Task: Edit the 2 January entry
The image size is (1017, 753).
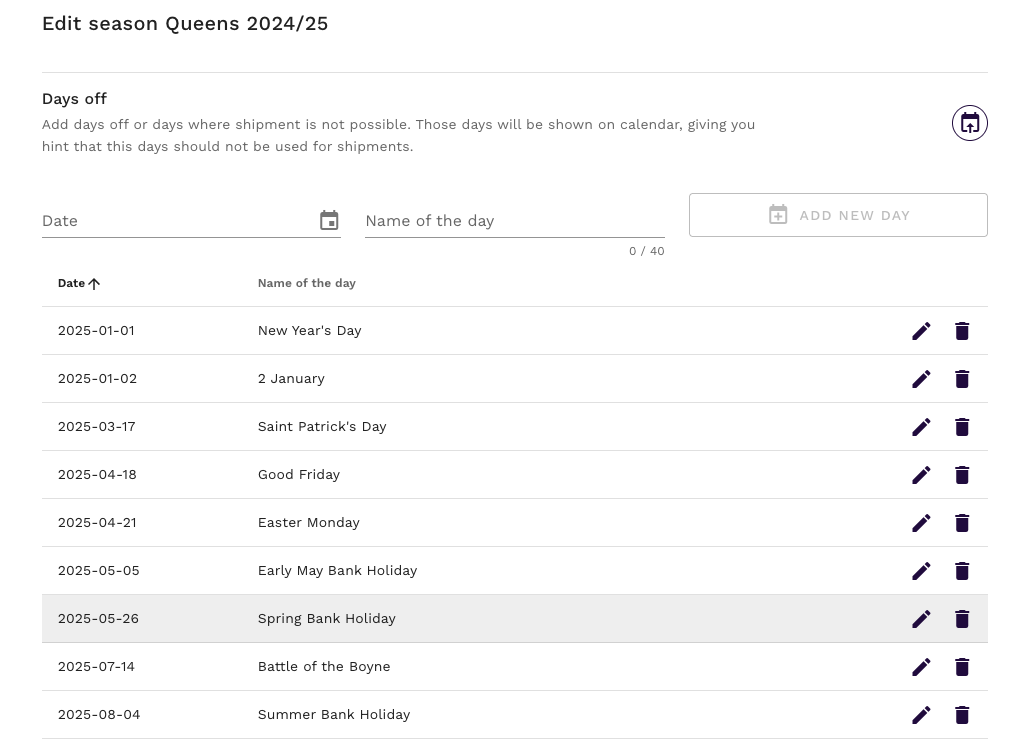Action: pyautogui.click(x=921, y=379)
